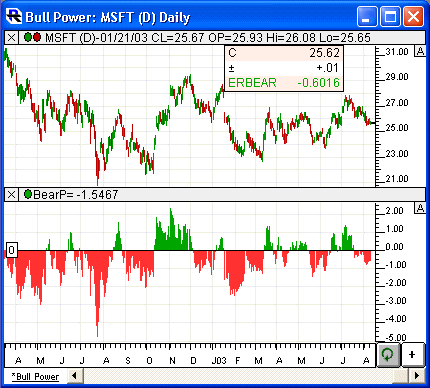Click the N month label on time axis

pos(172,361)
